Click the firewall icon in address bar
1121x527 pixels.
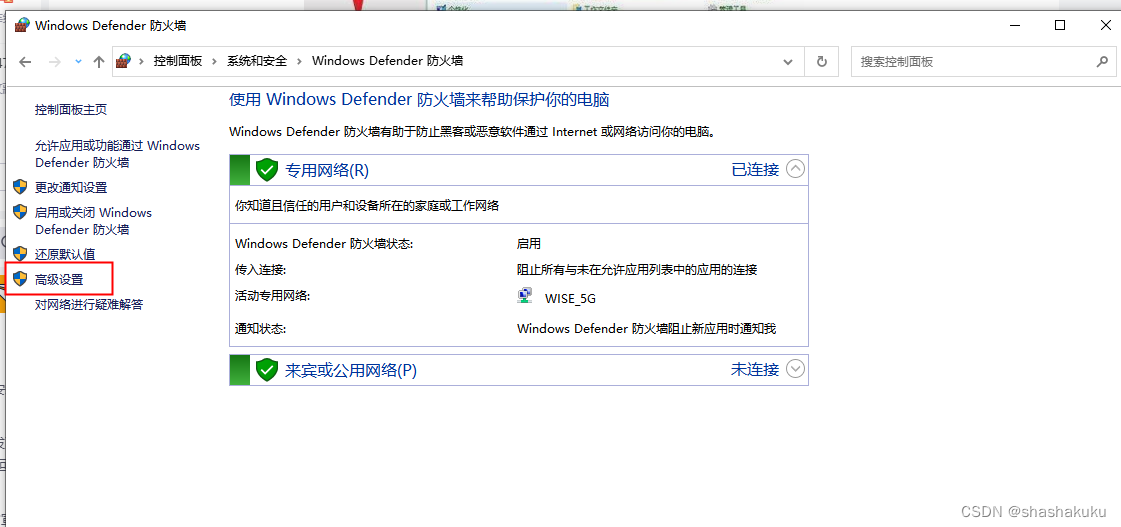(x=124, y=61)
